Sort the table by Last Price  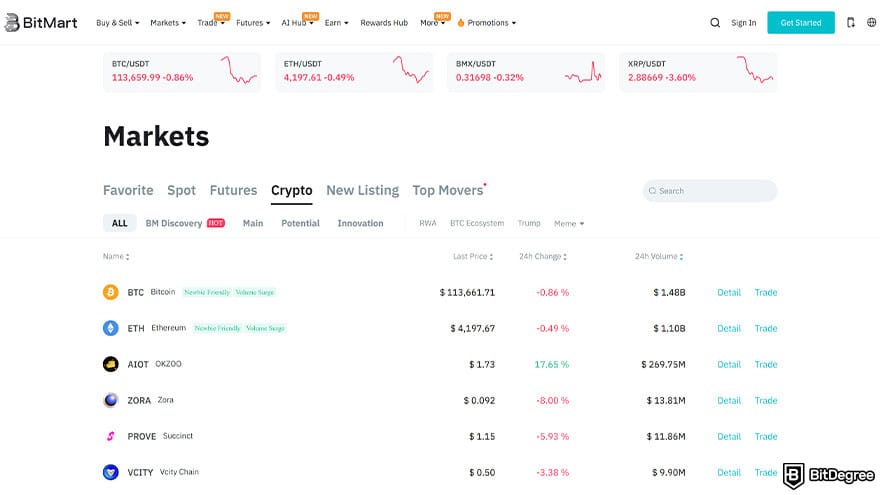473,256
